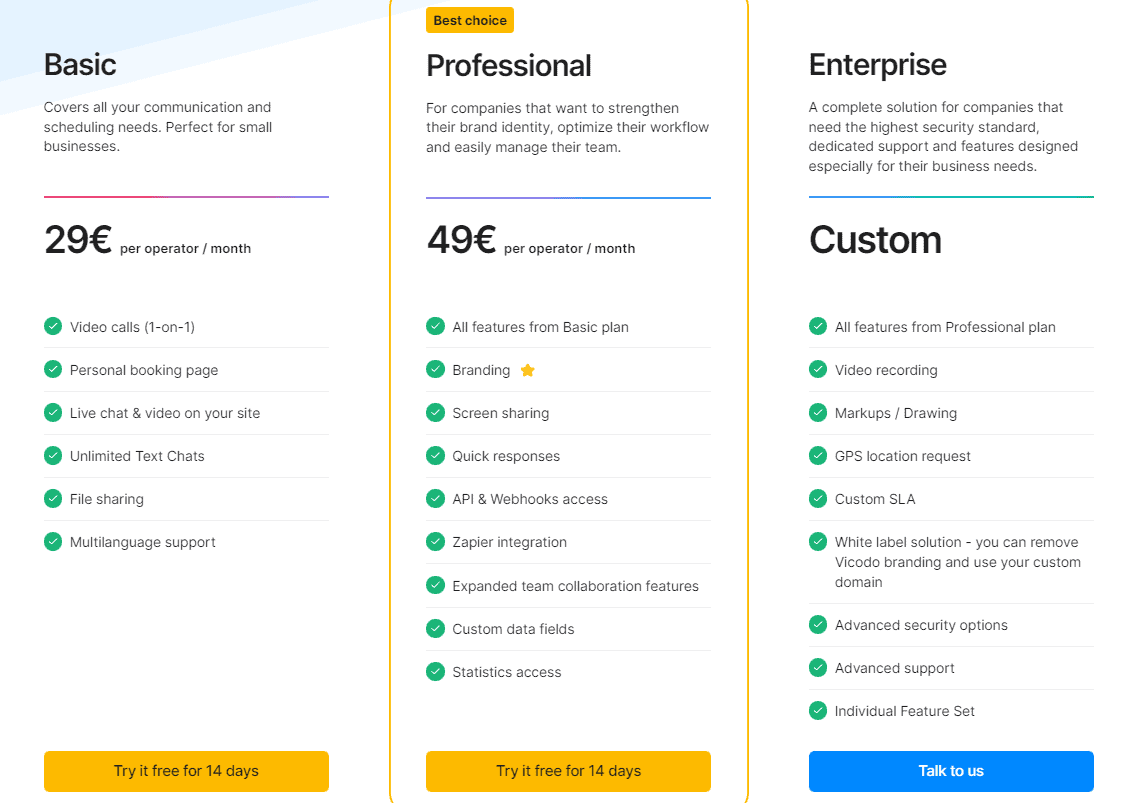Click checkmark icon beside Statistics access
Image resolution: width=1147 pixels, height=803 pixels.
[x=435, y=671]
